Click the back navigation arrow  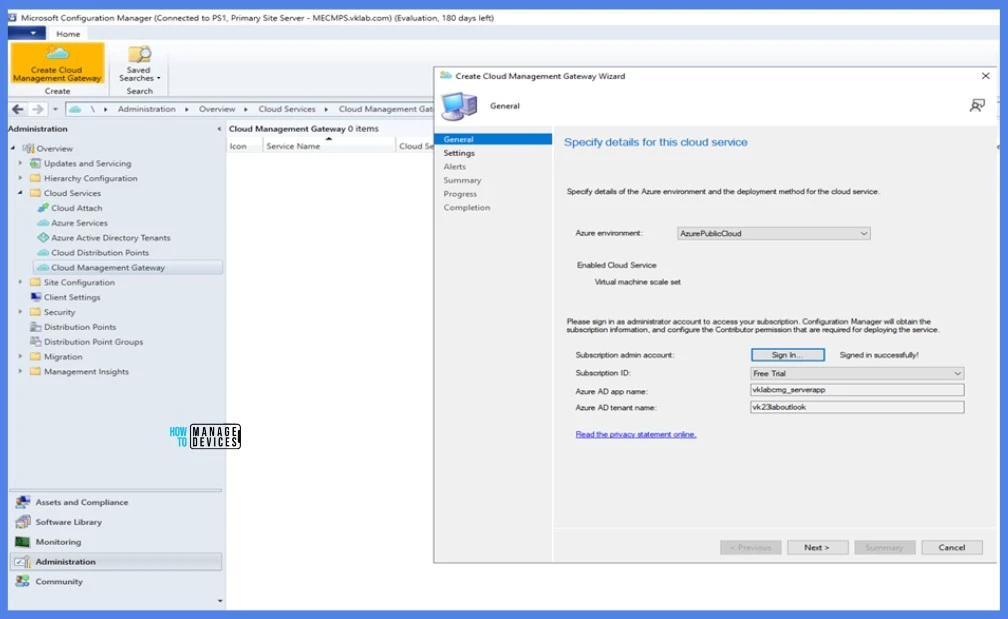(18, 109)
